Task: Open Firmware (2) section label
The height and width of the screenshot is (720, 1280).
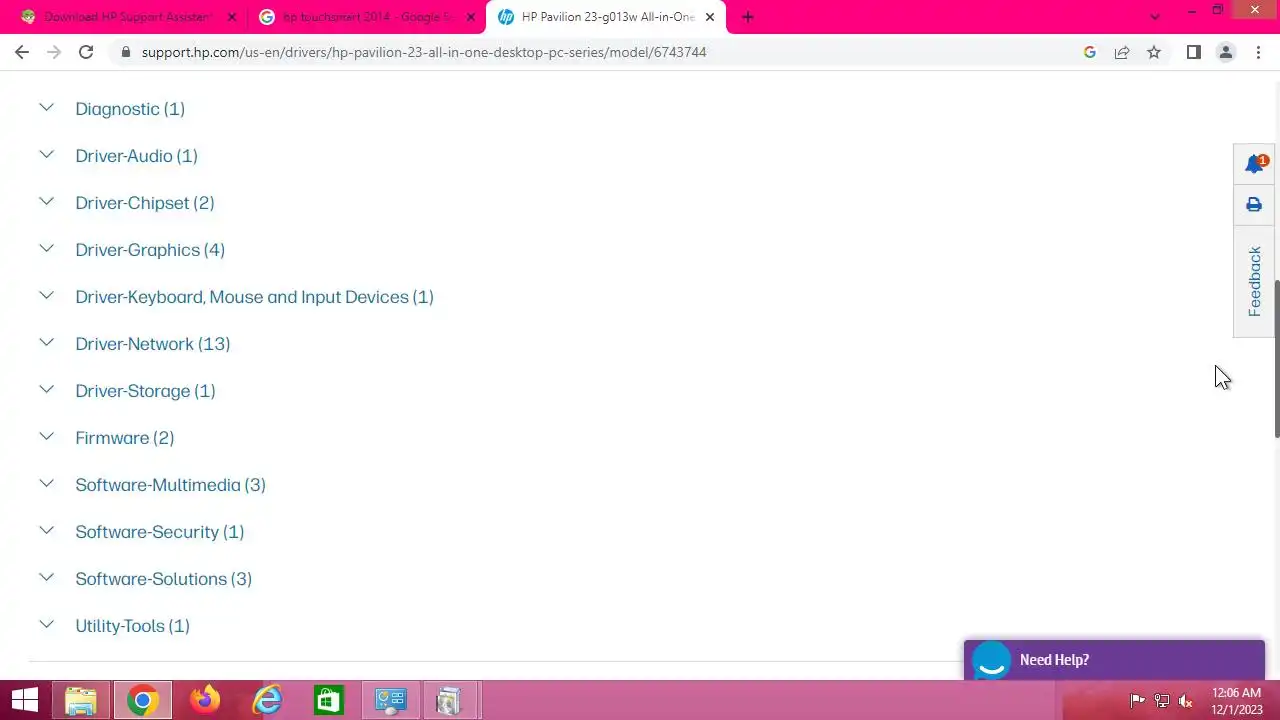Action: click(125, 438)
